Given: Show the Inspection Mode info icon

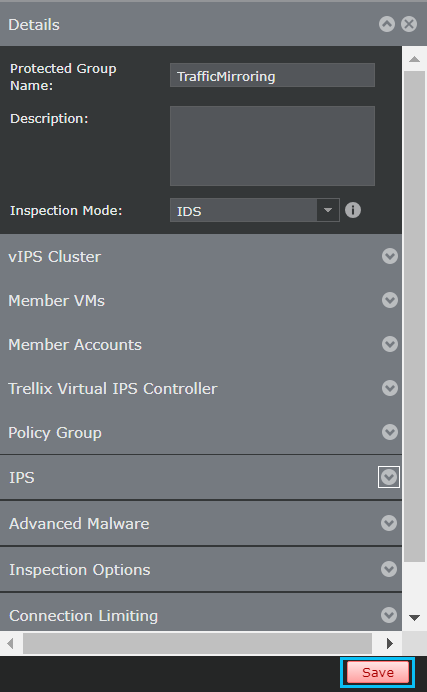Looking at the screenshot, I should (x=353, y=210).
